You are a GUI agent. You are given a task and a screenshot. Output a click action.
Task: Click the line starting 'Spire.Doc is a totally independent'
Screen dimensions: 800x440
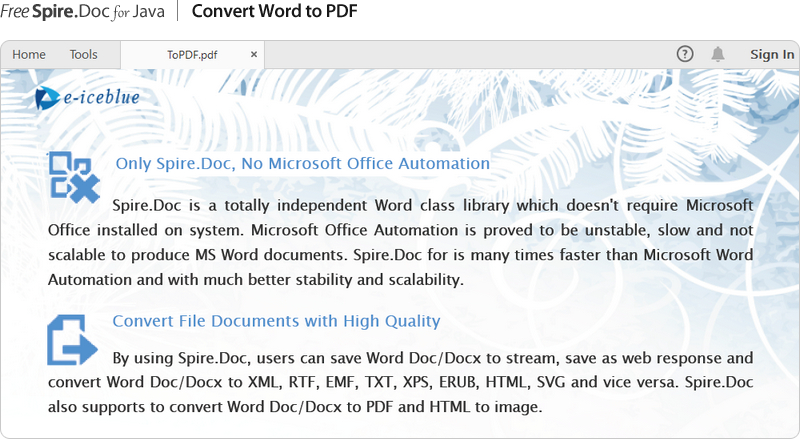click(x=433, y=206)
